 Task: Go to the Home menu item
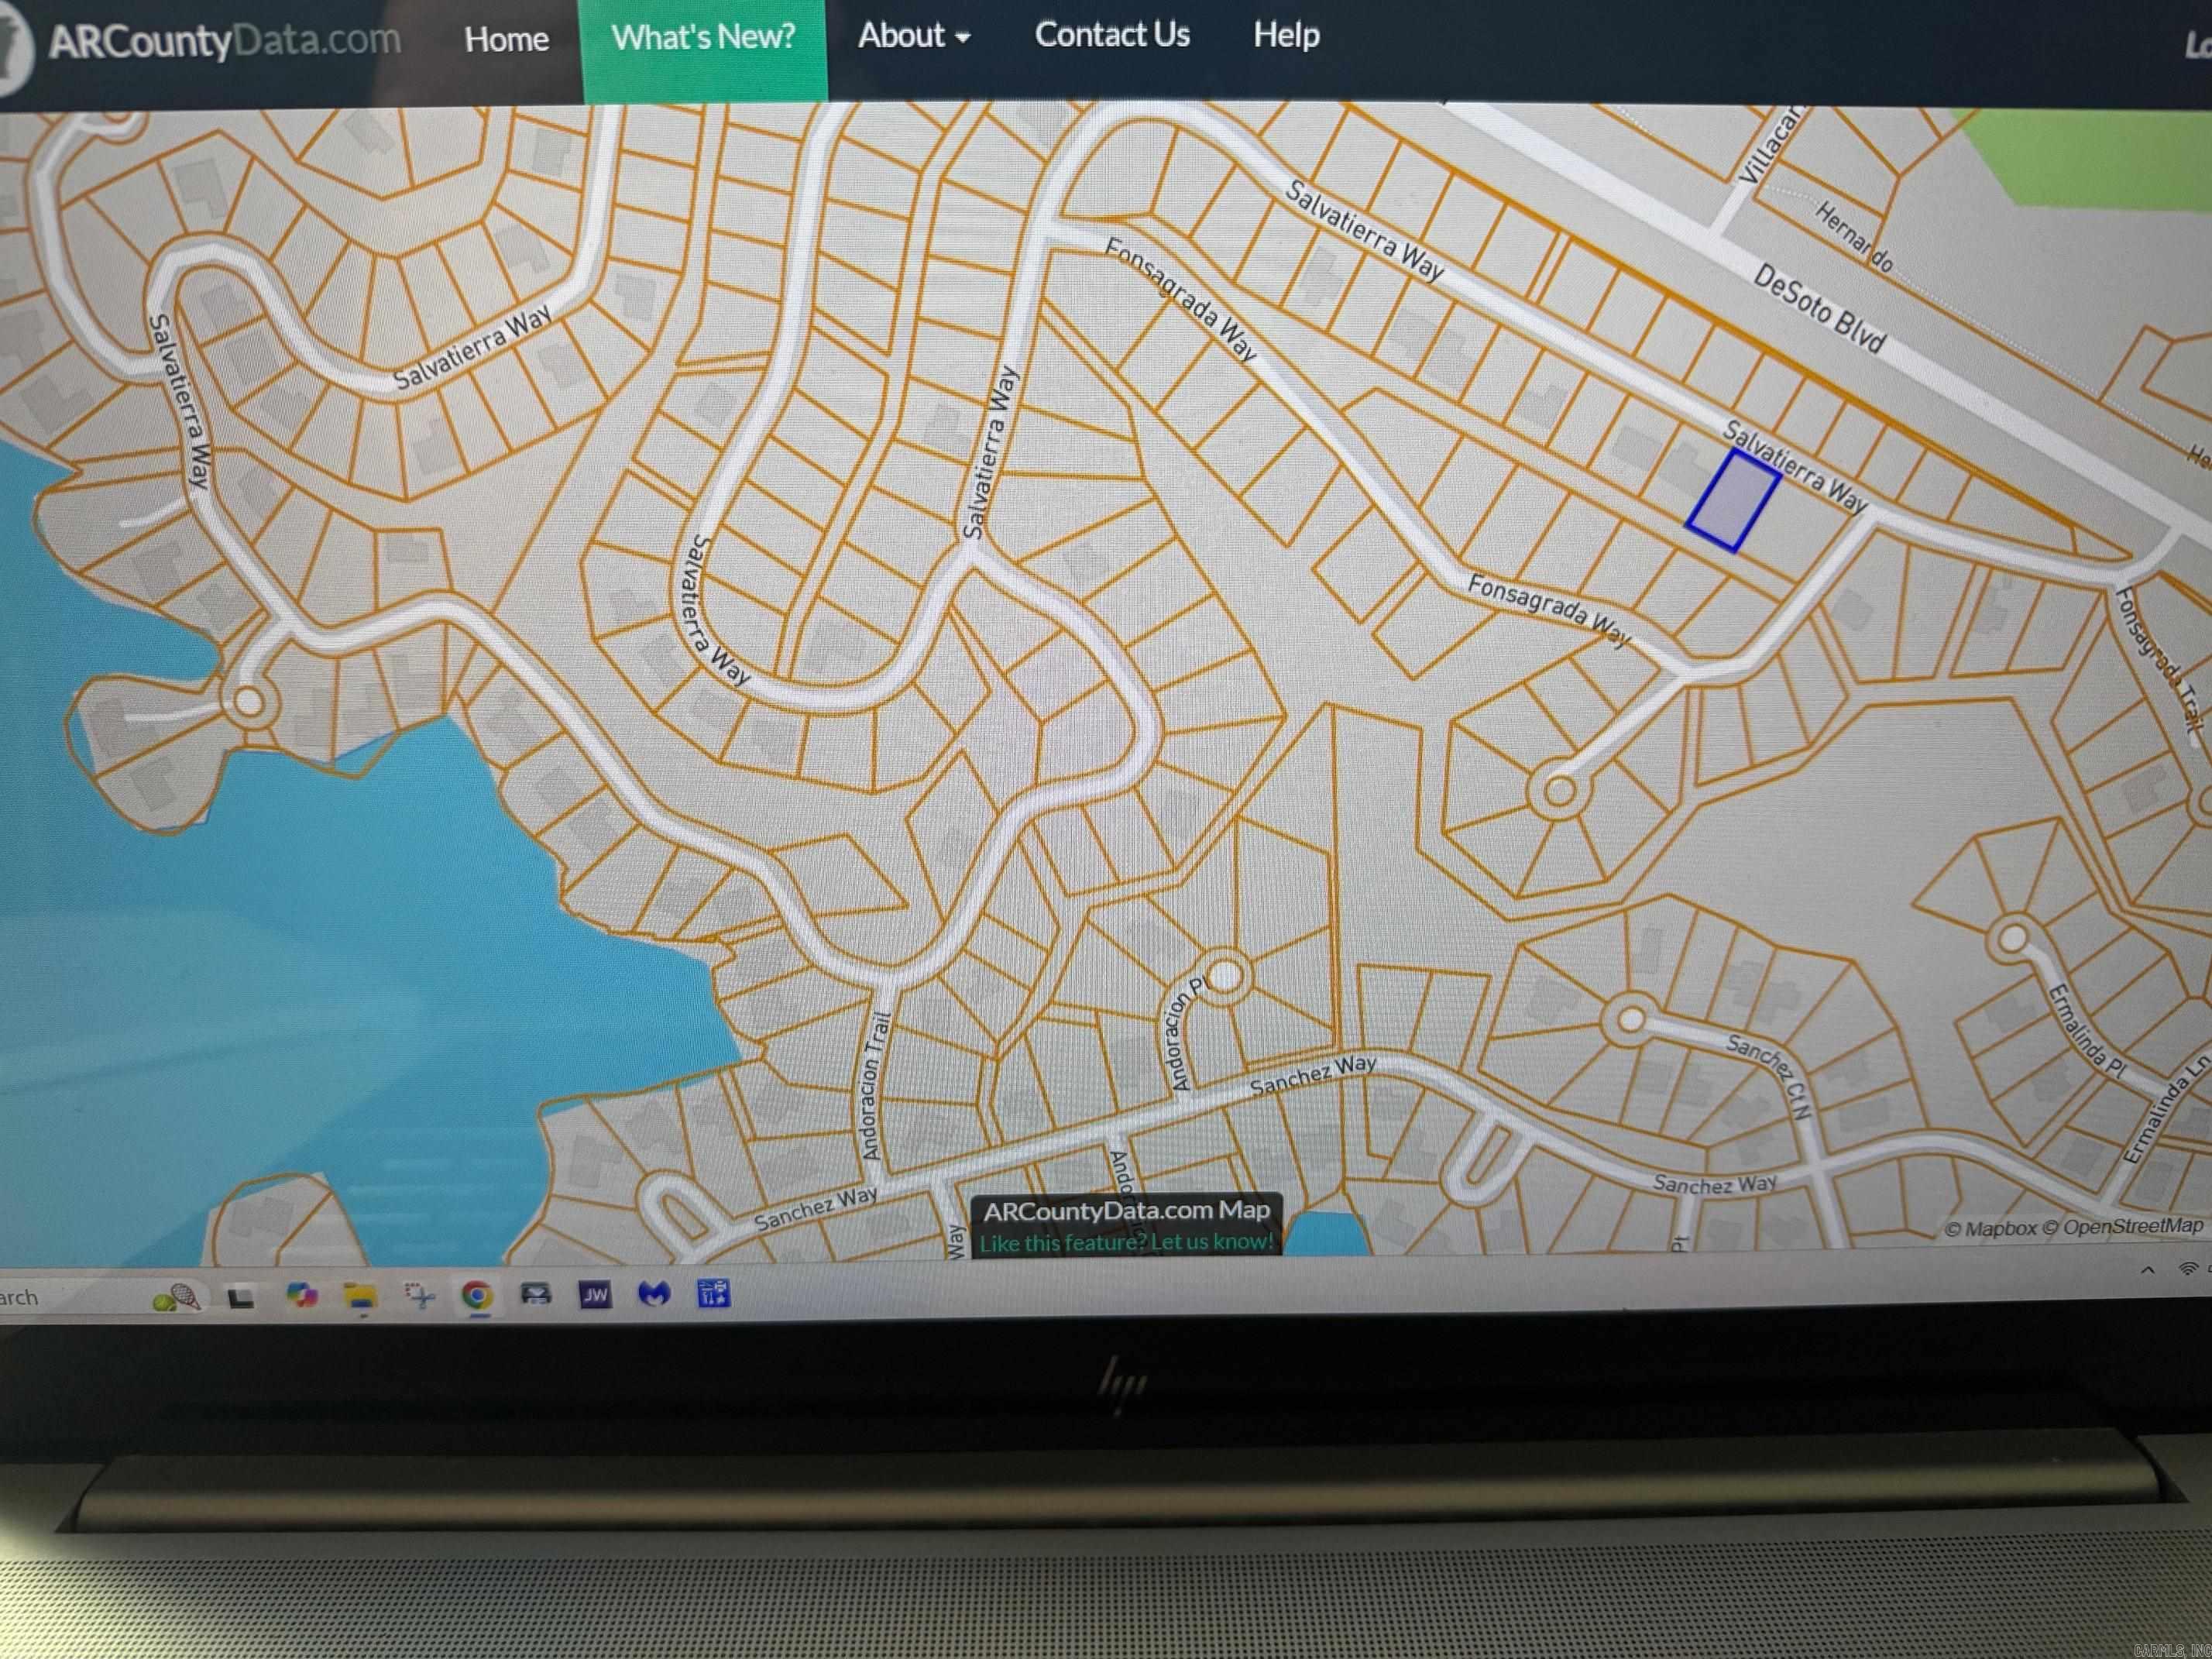pyautogui.click(x=506, y=40)
